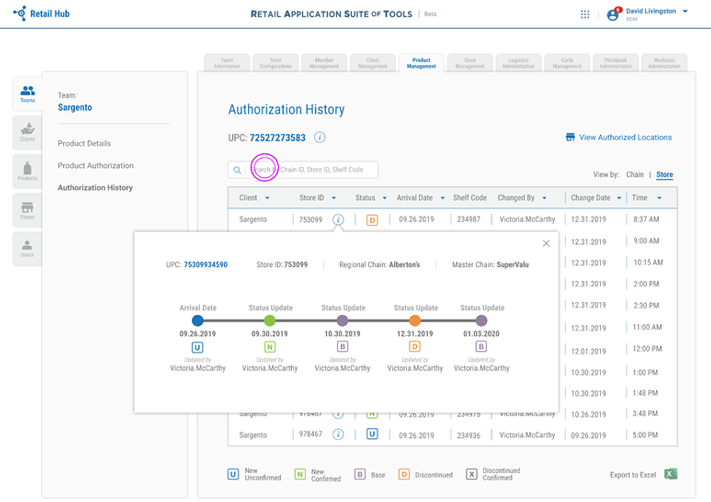Click the info icon beside the UPC number
Viewport: 711px width, 502px height.
pyautogui.click(x=320, y=137)
